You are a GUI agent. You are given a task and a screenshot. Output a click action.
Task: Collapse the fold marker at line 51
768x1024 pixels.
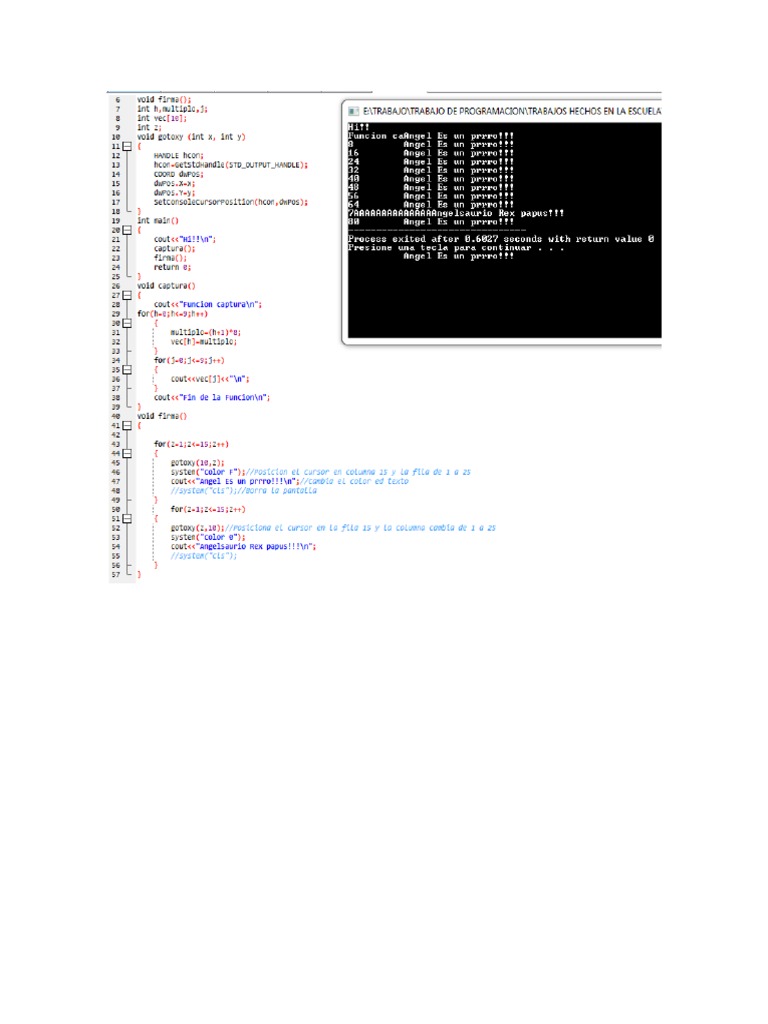[127, 519]
